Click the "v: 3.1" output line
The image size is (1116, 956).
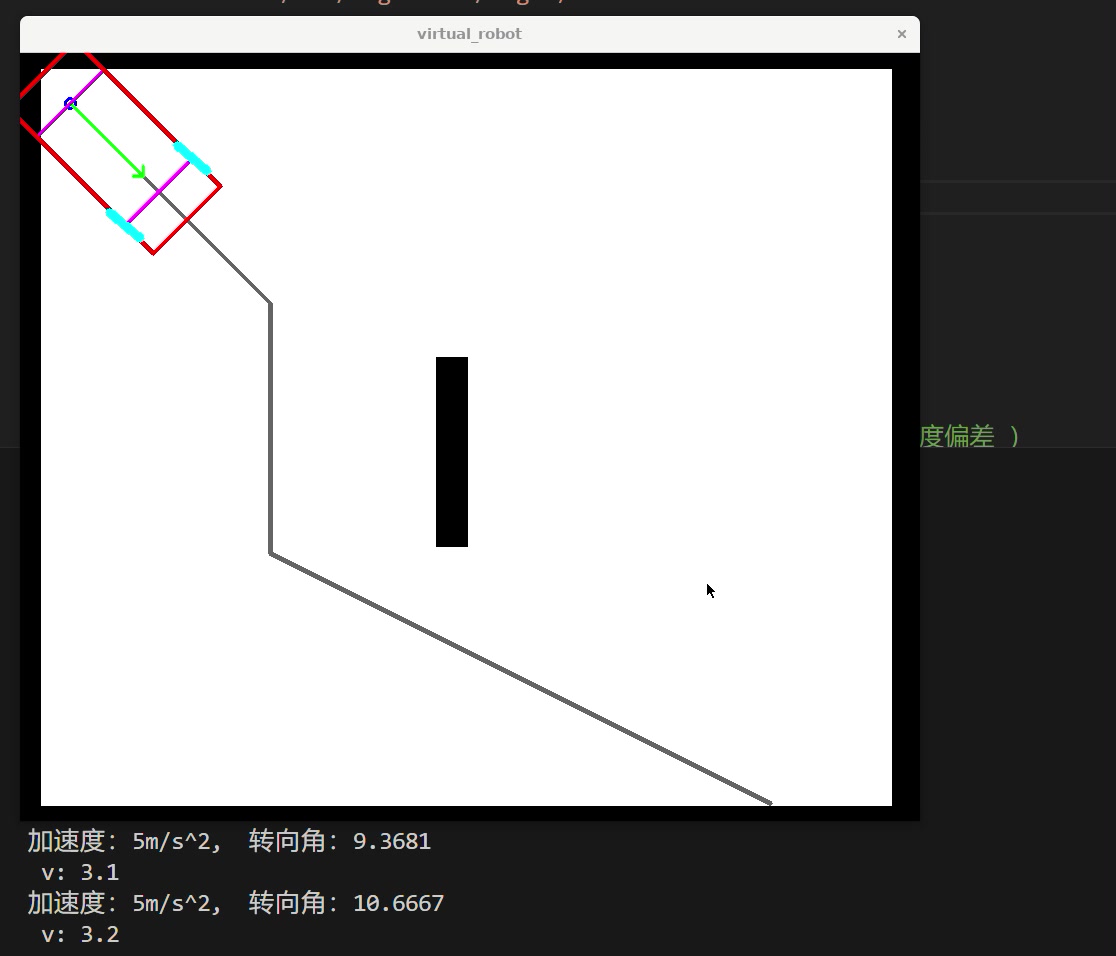click(x=80, y=873)
